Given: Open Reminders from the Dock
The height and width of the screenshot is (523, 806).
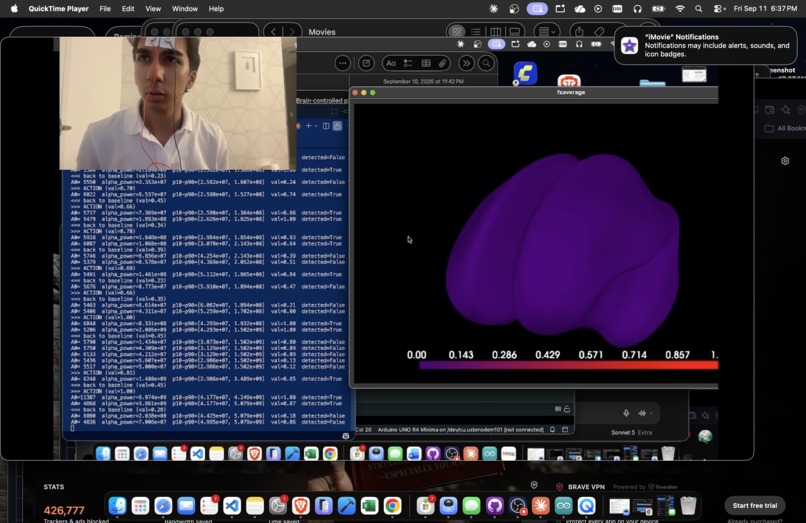Looking at the screenshot, I should point(209,506).
